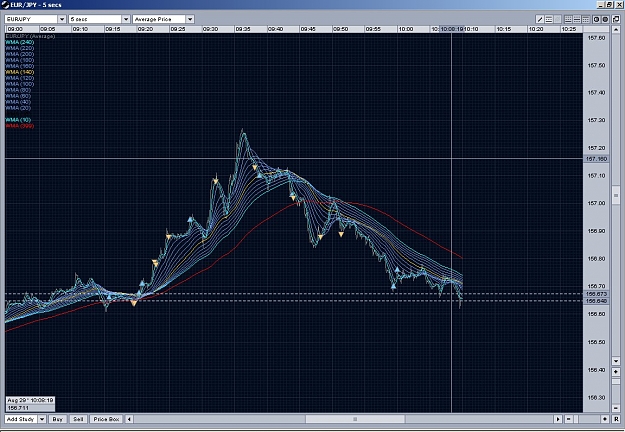Viewport: 625px width, 432px height.
Task: Minimize the EUR/JPY window
Action: 601,5
